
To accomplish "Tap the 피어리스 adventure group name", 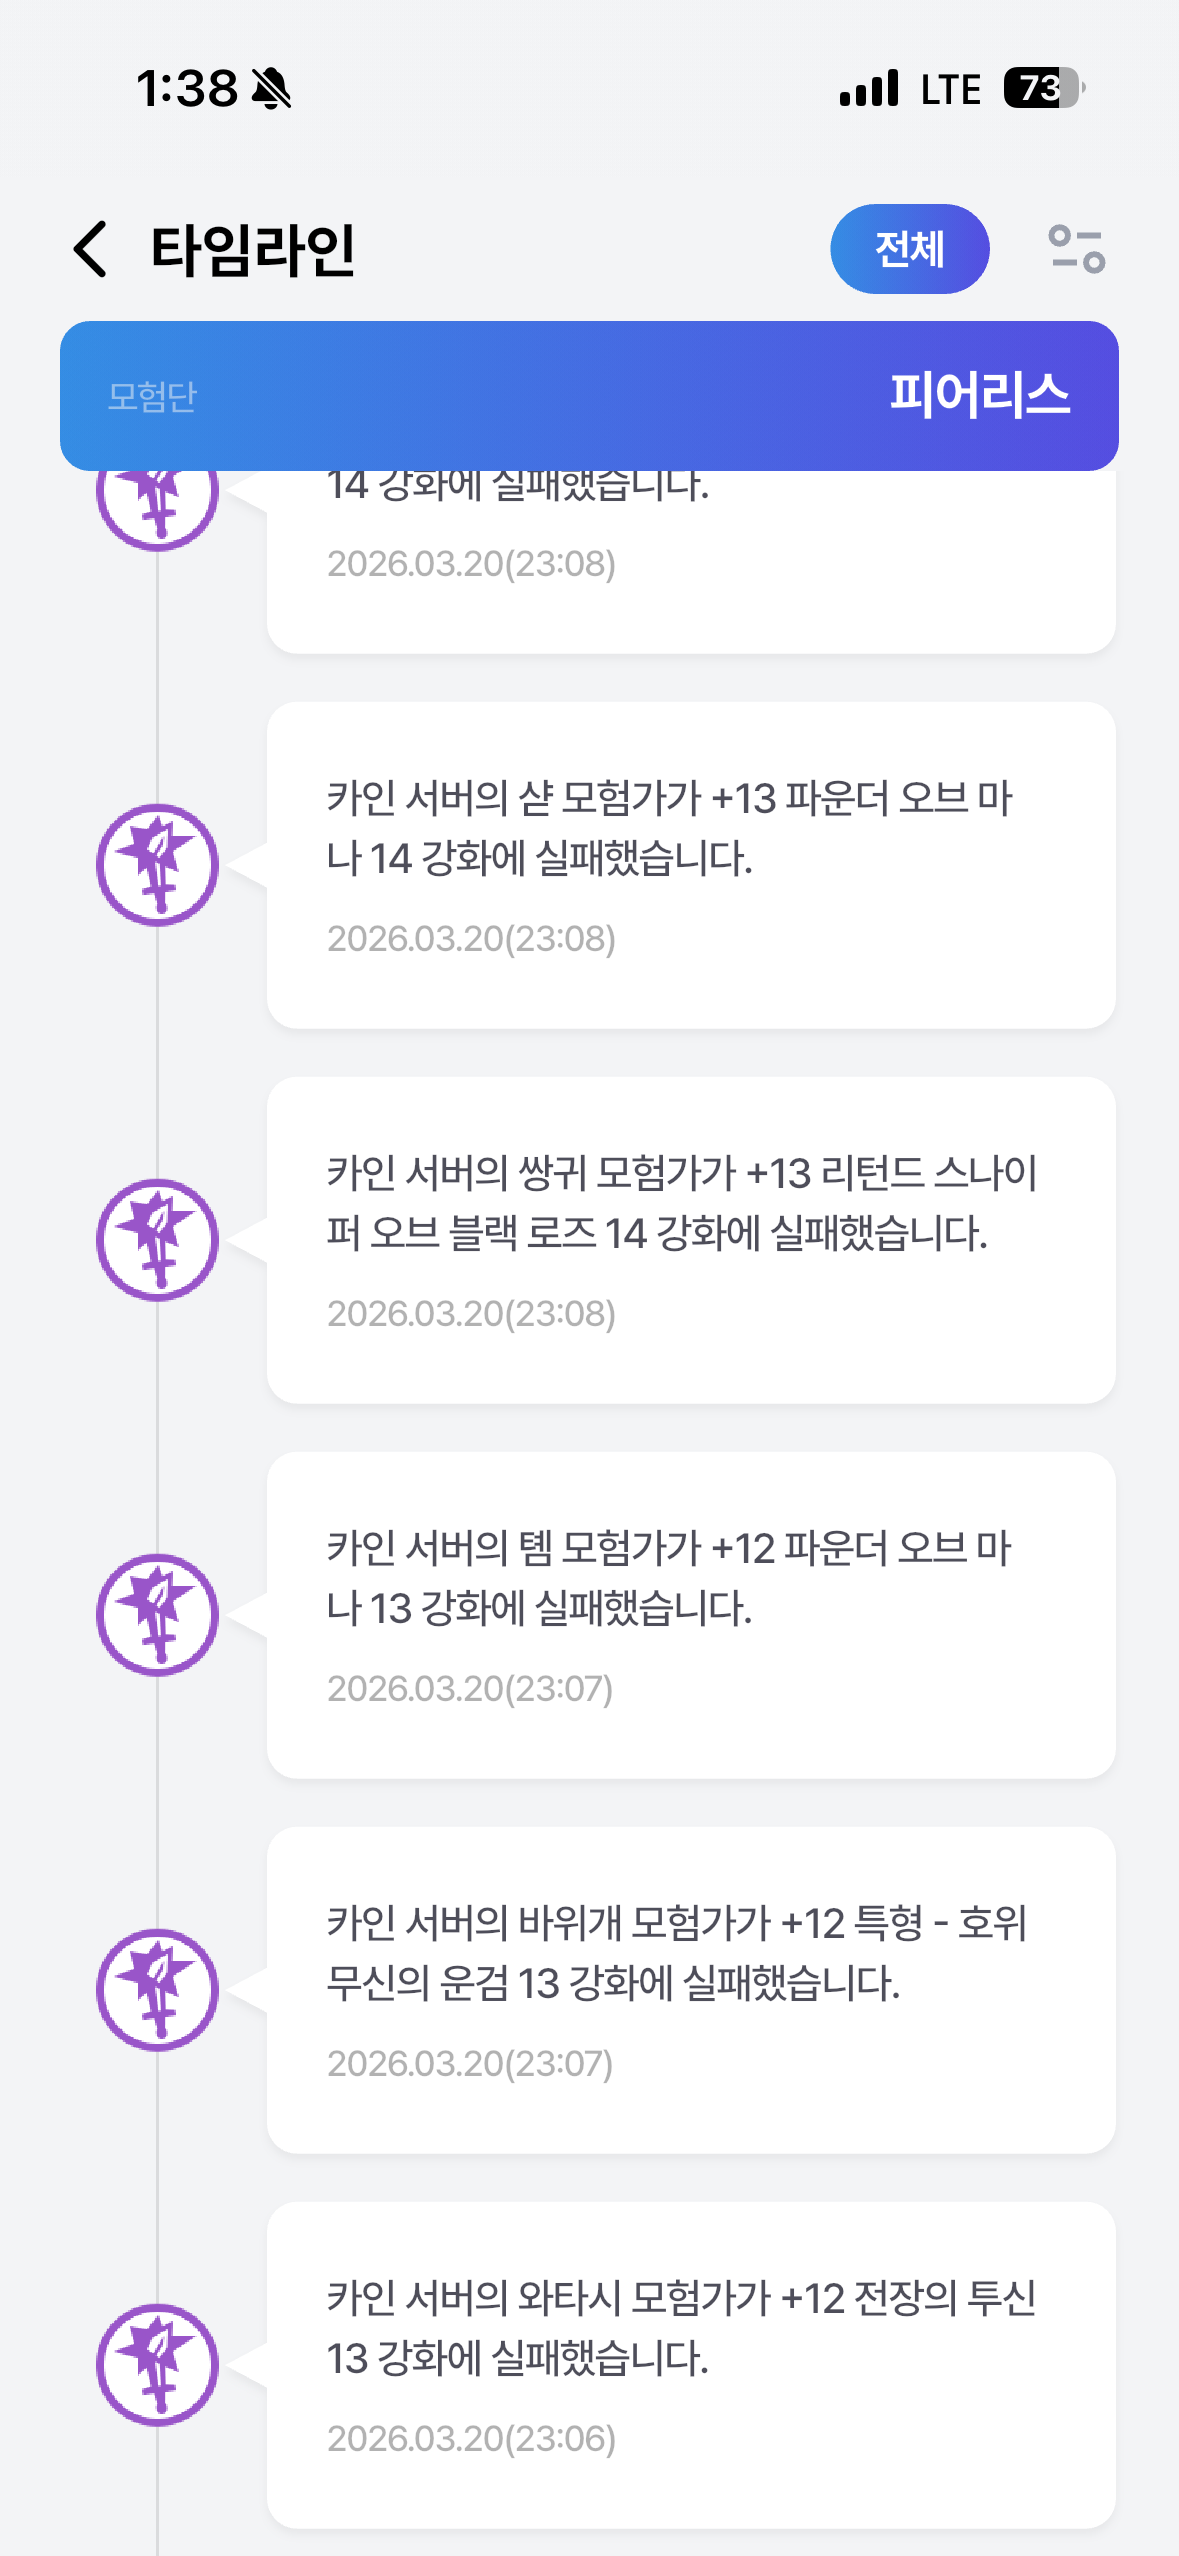I will pyautogui.click(x=979, y=395).
